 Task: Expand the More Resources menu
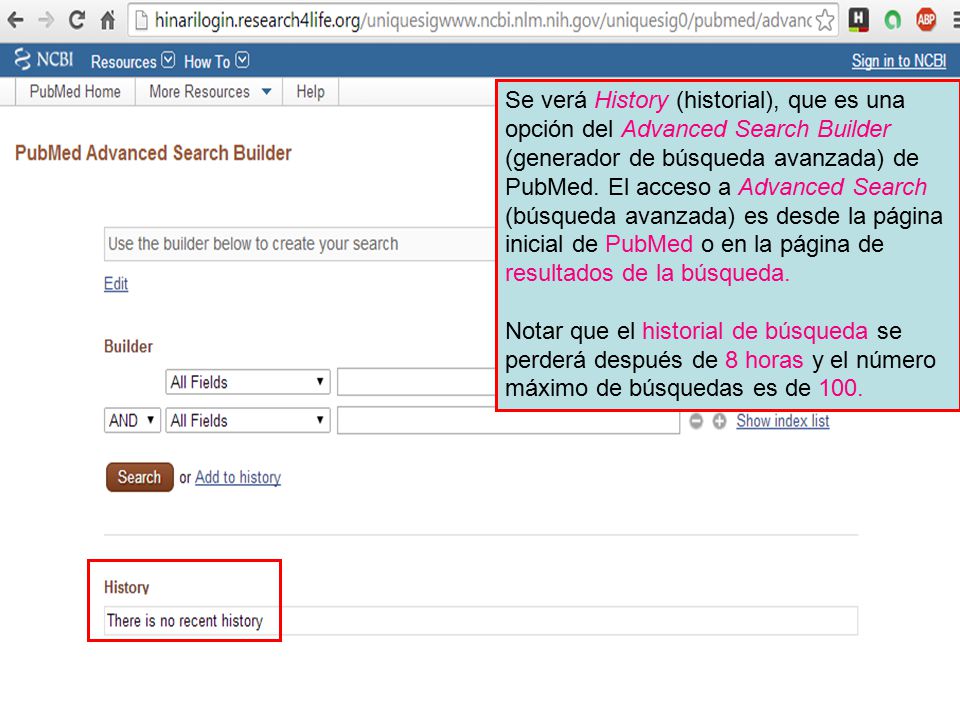(210, 92)
